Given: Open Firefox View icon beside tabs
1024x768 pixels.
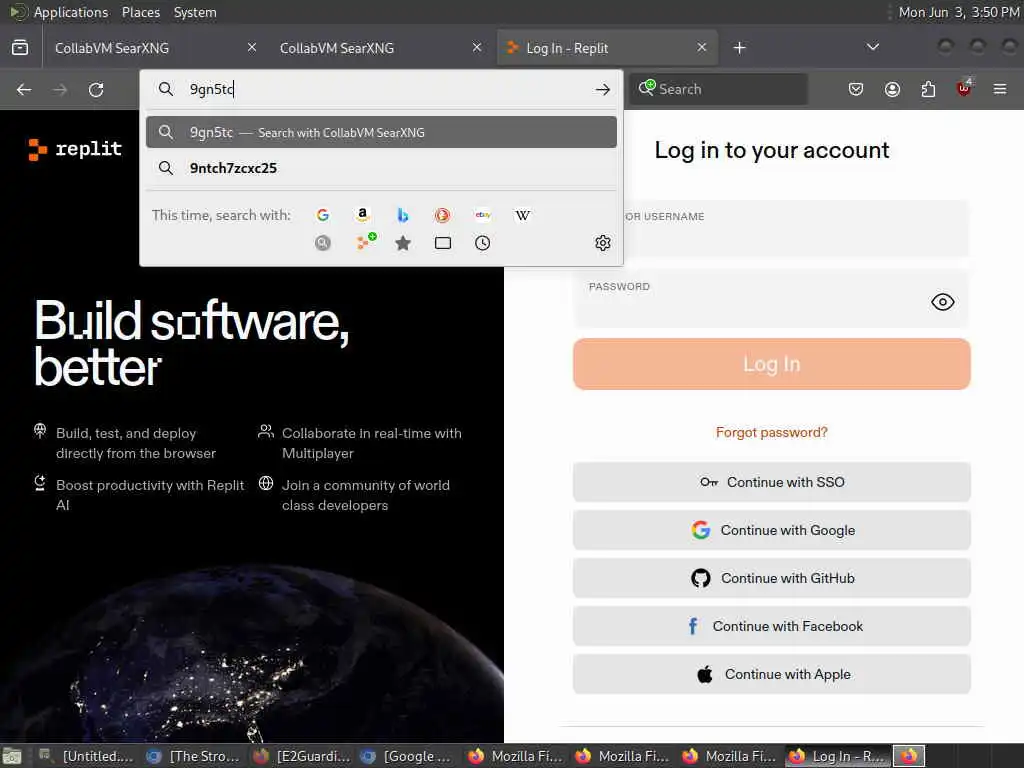Looking at the screenshot, I should (x=20, y=48).
